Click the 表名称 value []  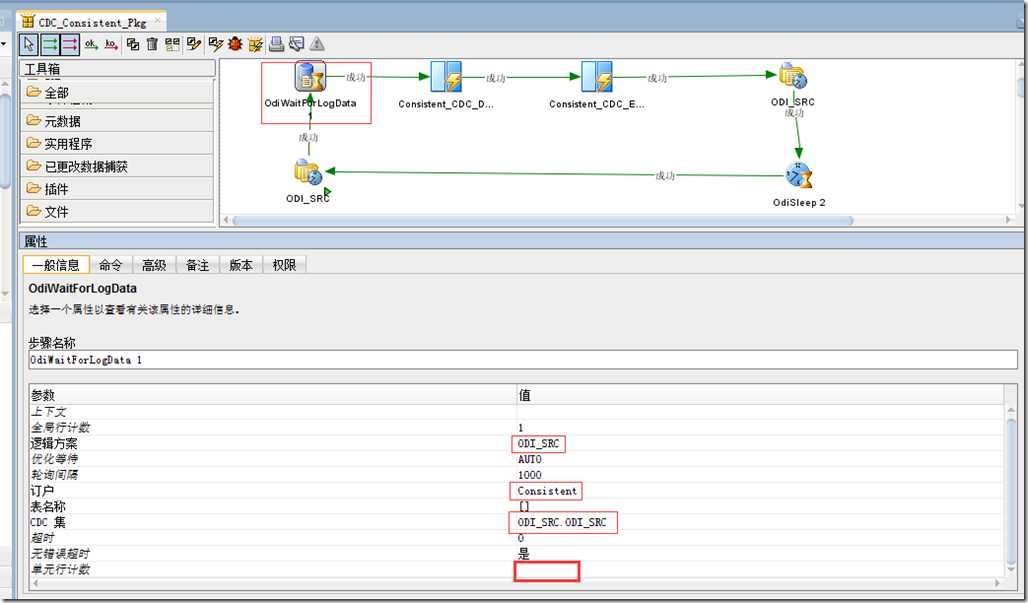click(524, 507)
